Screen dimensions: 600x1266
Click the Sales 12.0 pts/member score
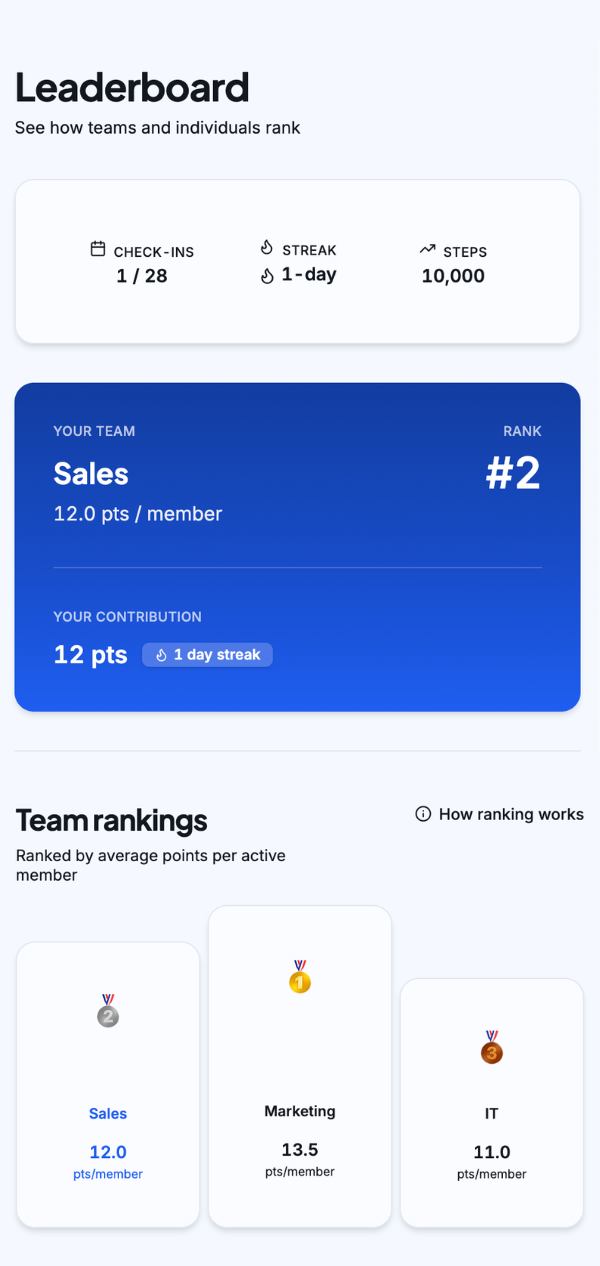107,1151
